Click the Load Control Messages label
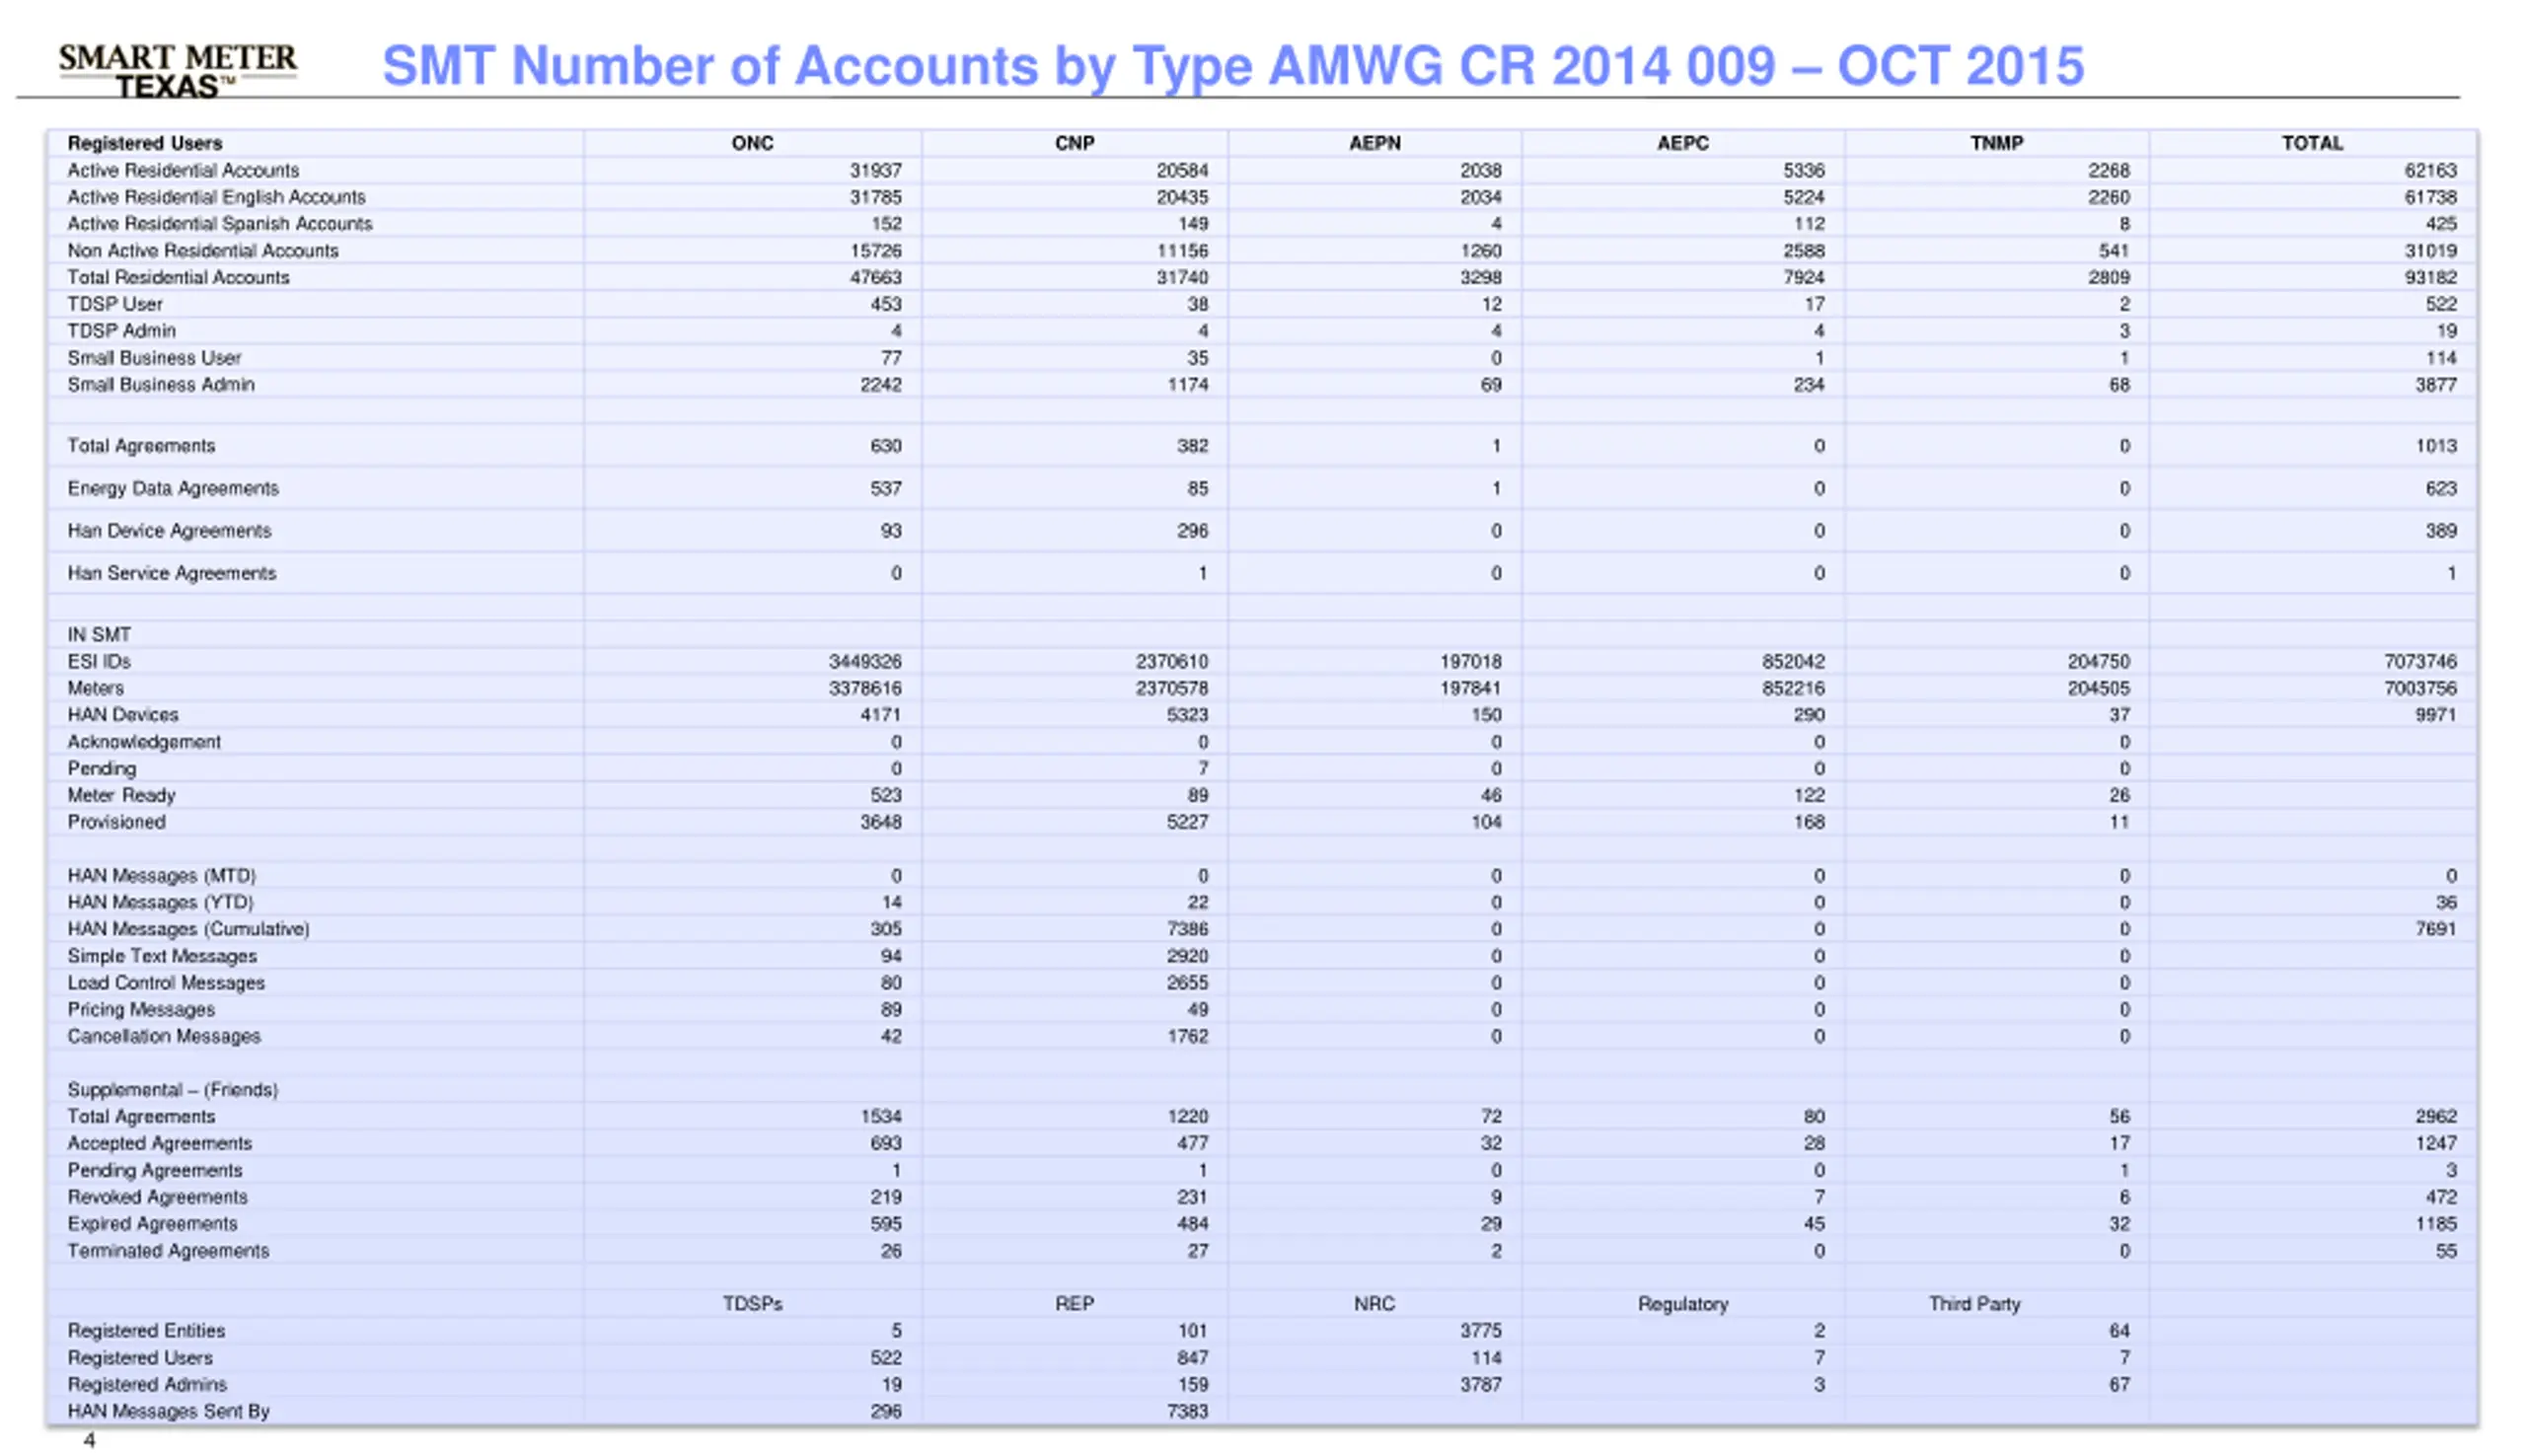The height and width of the screenshot is (1456, 2526). pyautogui.click(x=166, y=983)
